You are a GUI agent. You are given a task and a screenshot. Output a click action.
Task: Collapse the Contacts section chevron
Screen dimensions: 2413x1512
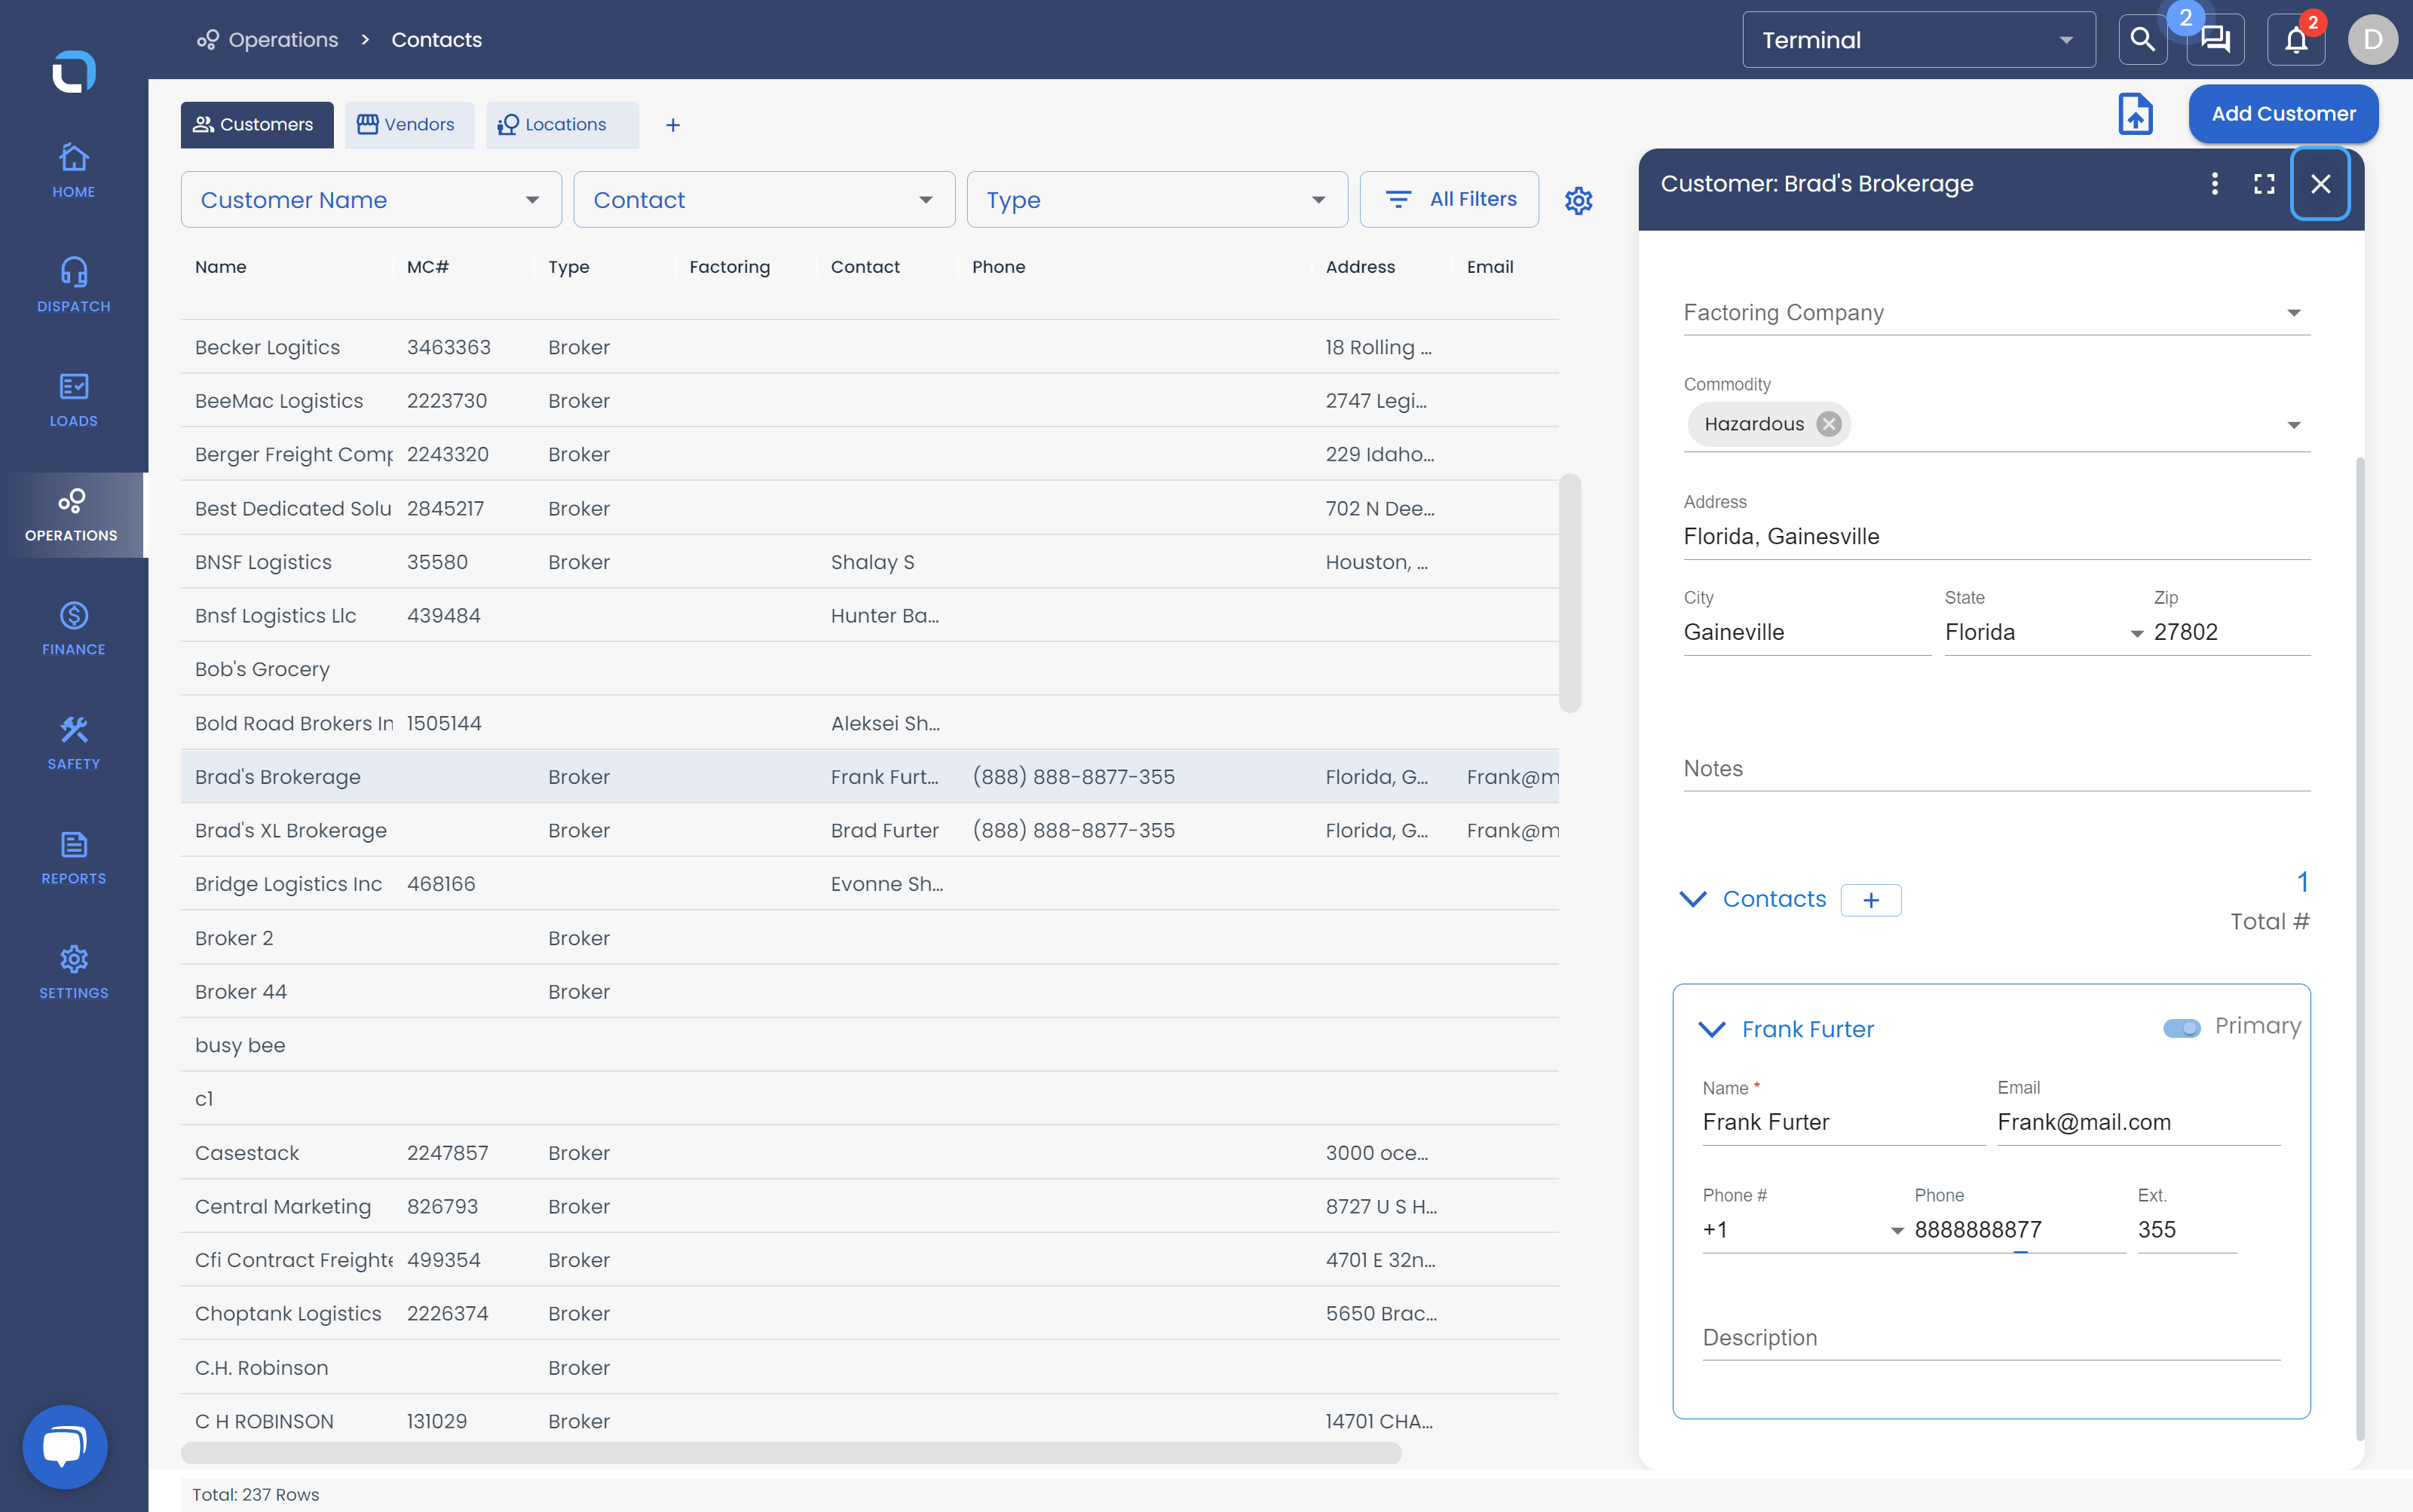point(1692,899)
